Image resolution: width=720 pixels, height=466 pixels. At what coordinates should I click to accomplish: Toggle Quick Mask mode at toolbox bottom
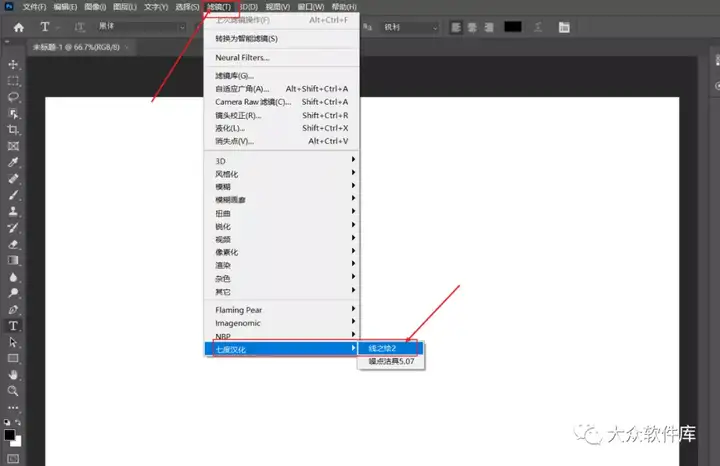13,459
